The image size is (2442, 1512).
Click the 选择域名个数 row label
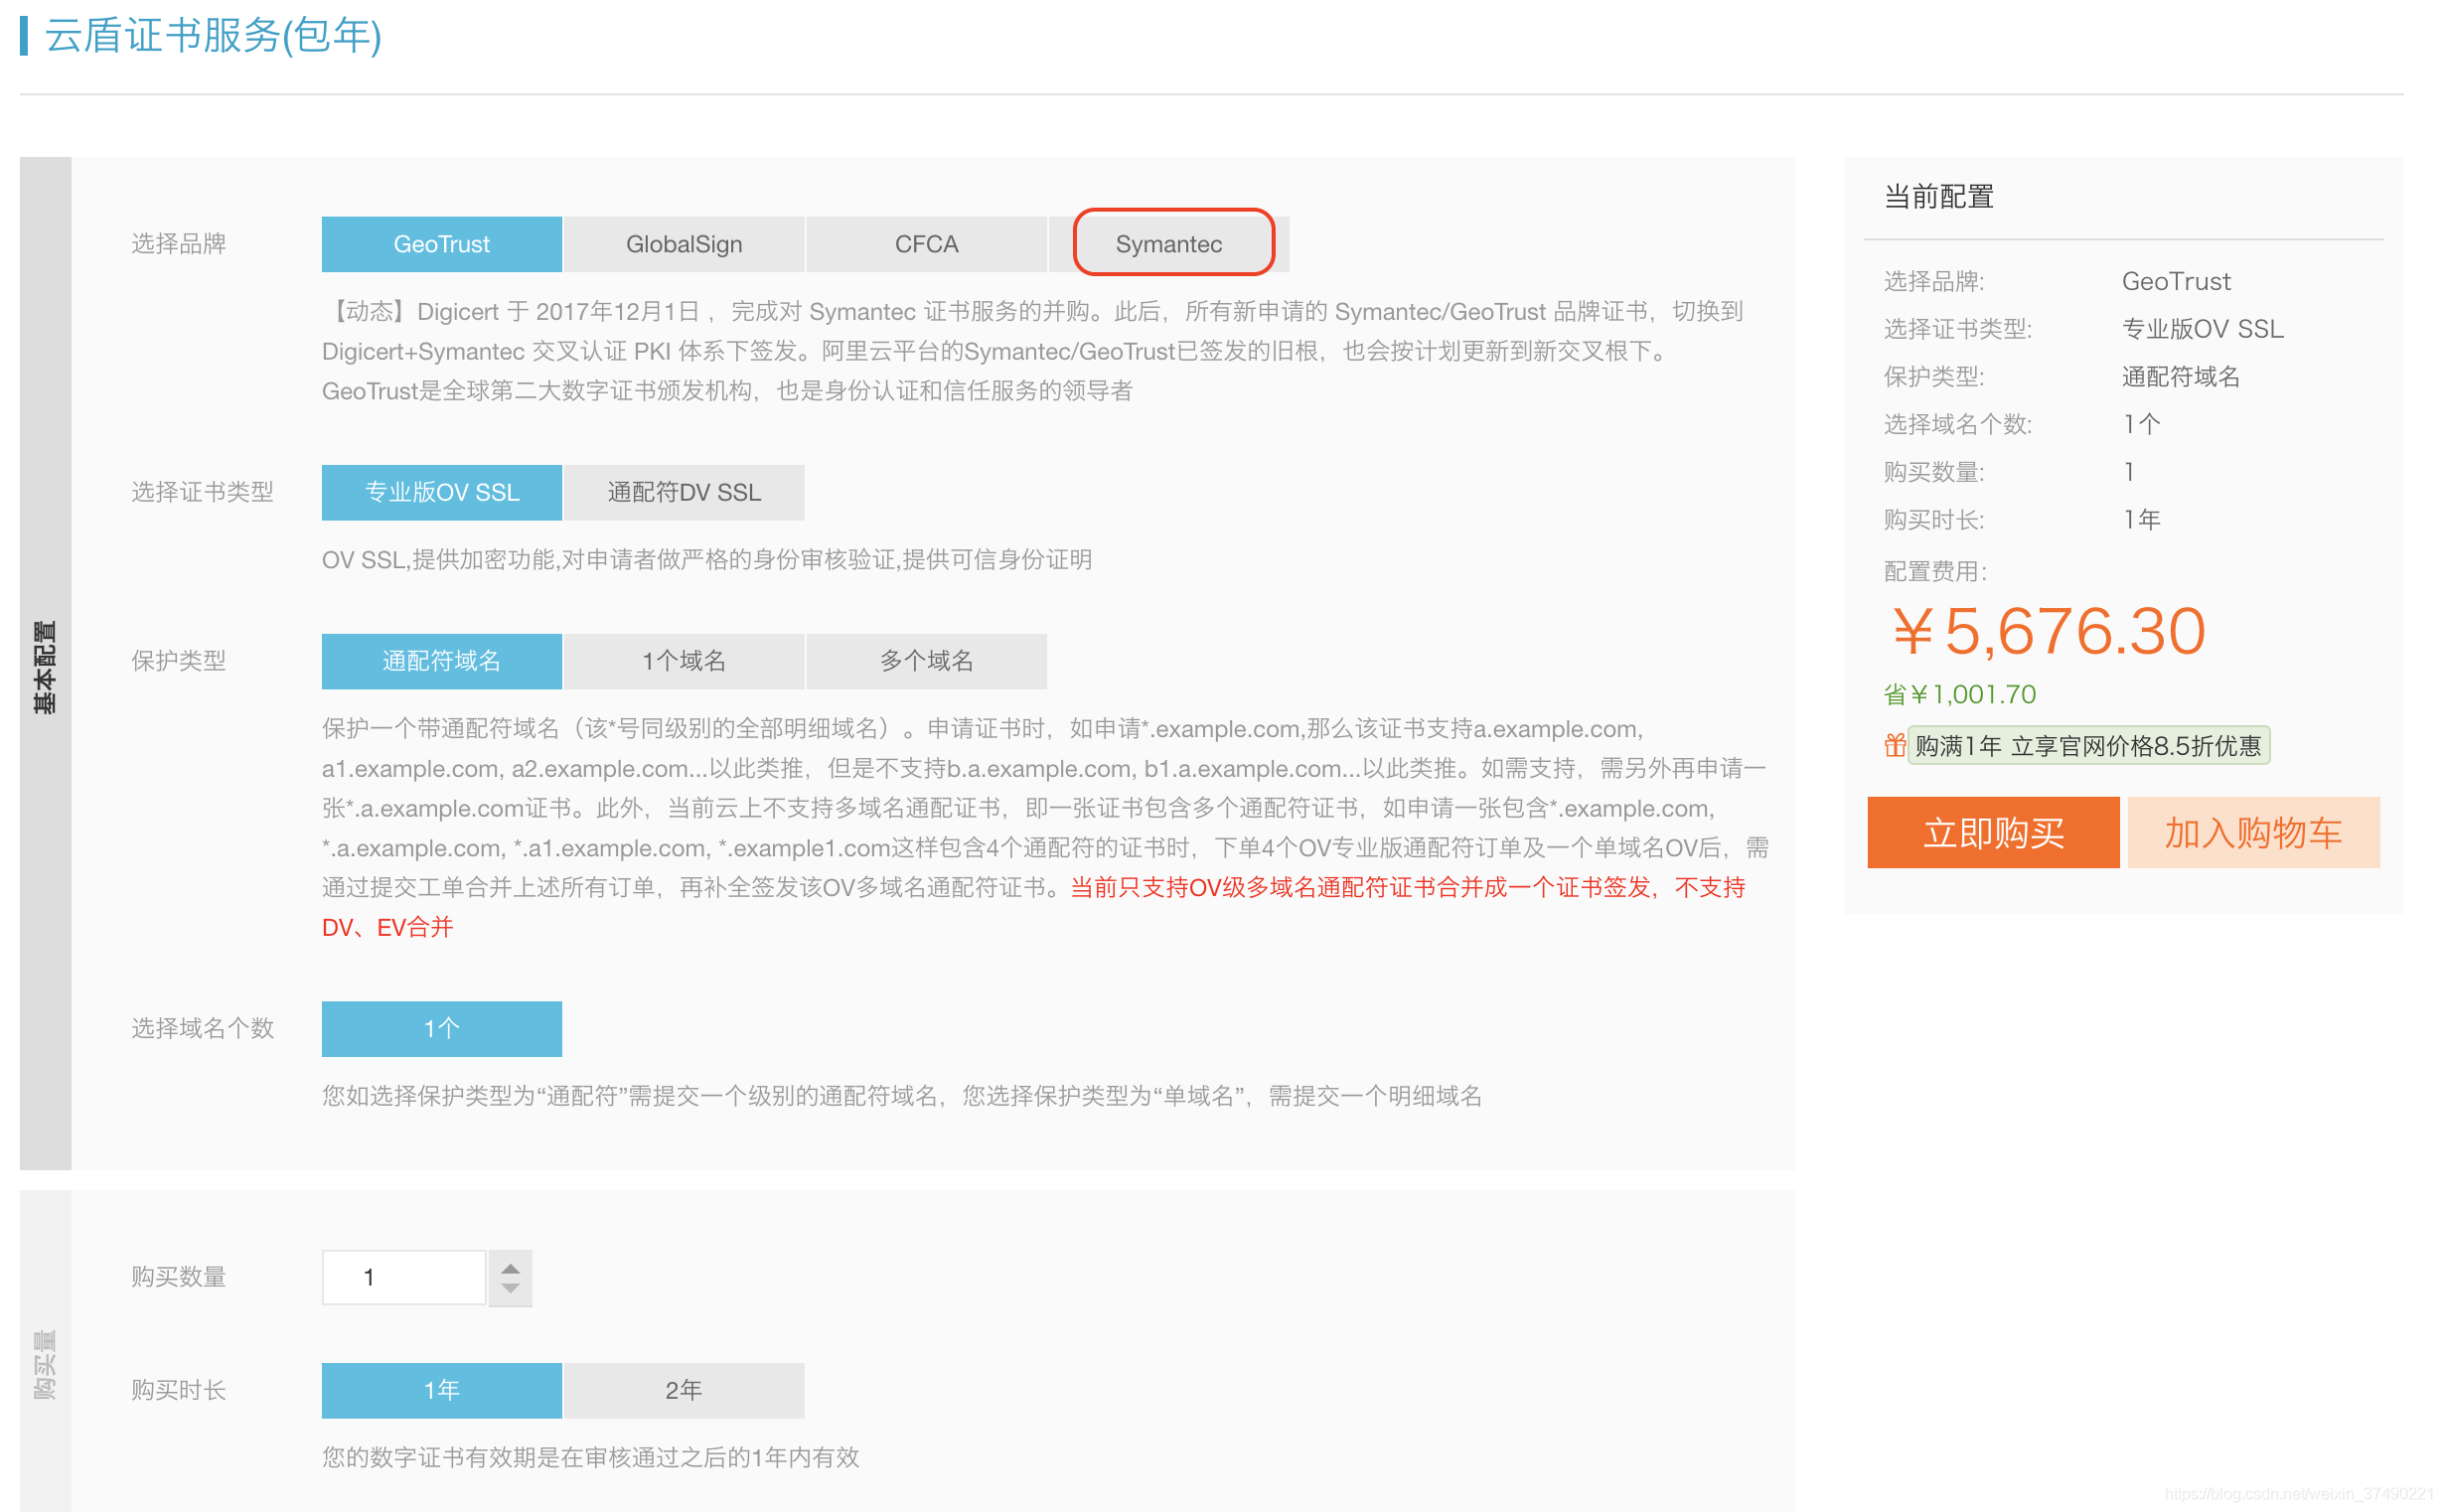point(203,1028)
